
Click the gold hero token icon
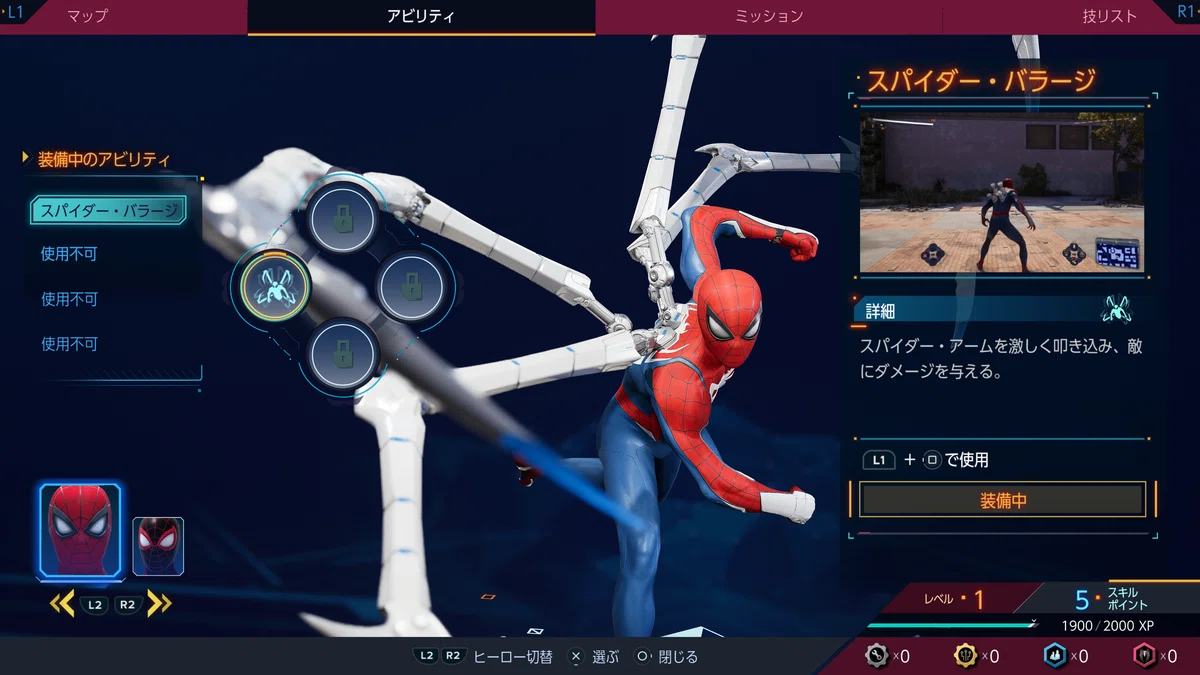click(x=966, y=656)
